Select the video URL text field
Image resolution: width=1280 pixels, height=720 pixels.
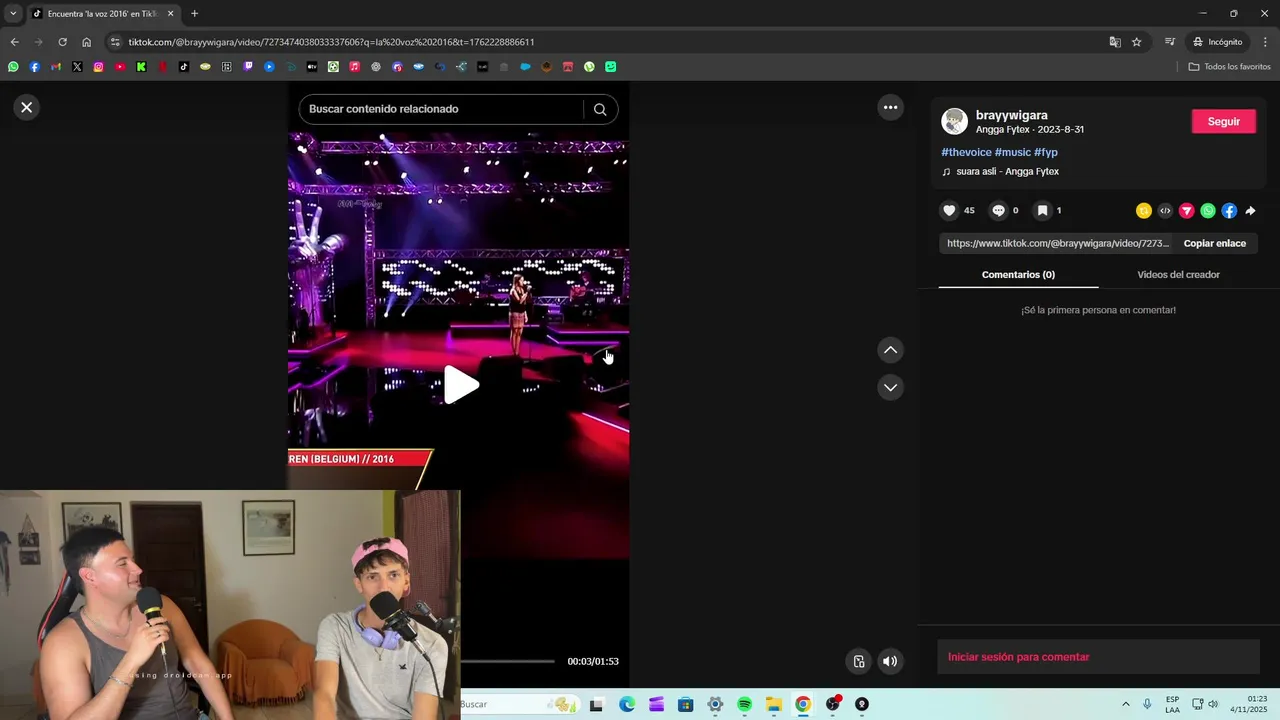(1057, 243)
